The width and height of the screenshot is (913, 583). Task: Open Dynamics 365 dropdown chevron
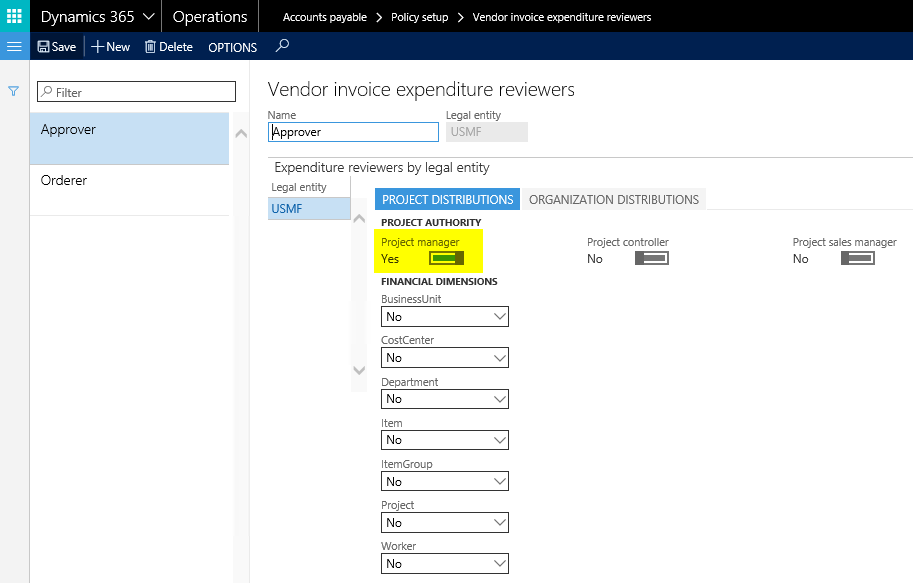(x=149, y=17)
